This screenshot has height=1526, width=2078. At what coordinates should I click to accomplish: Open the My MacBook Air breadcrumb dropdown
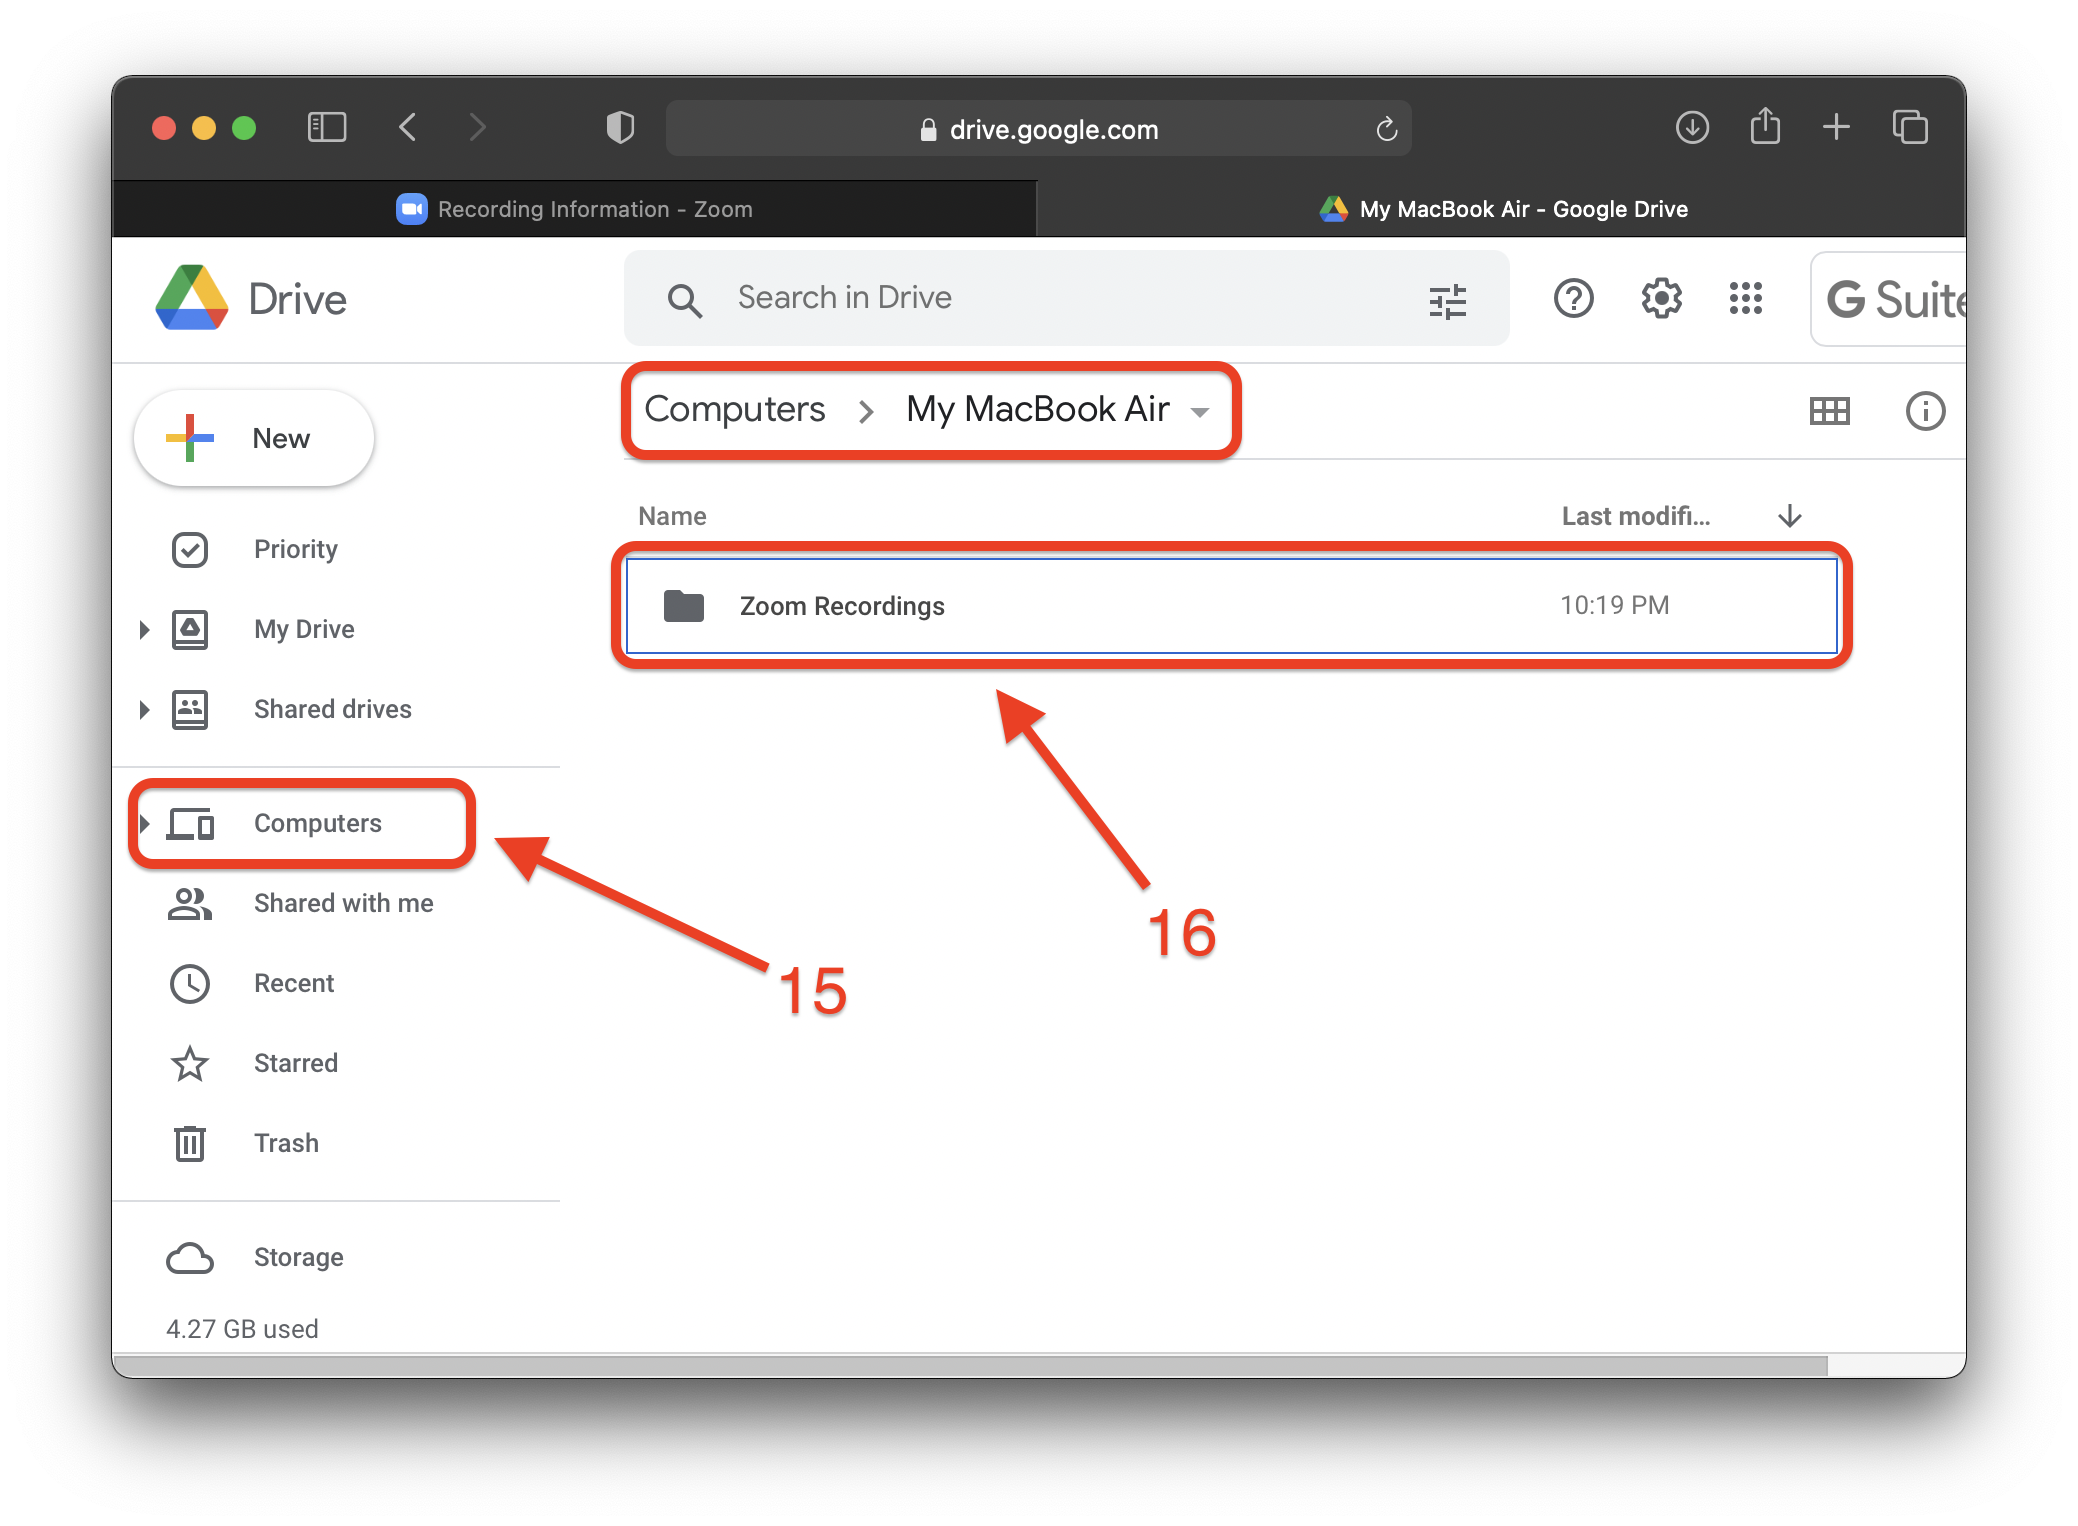coord(1200,412)
